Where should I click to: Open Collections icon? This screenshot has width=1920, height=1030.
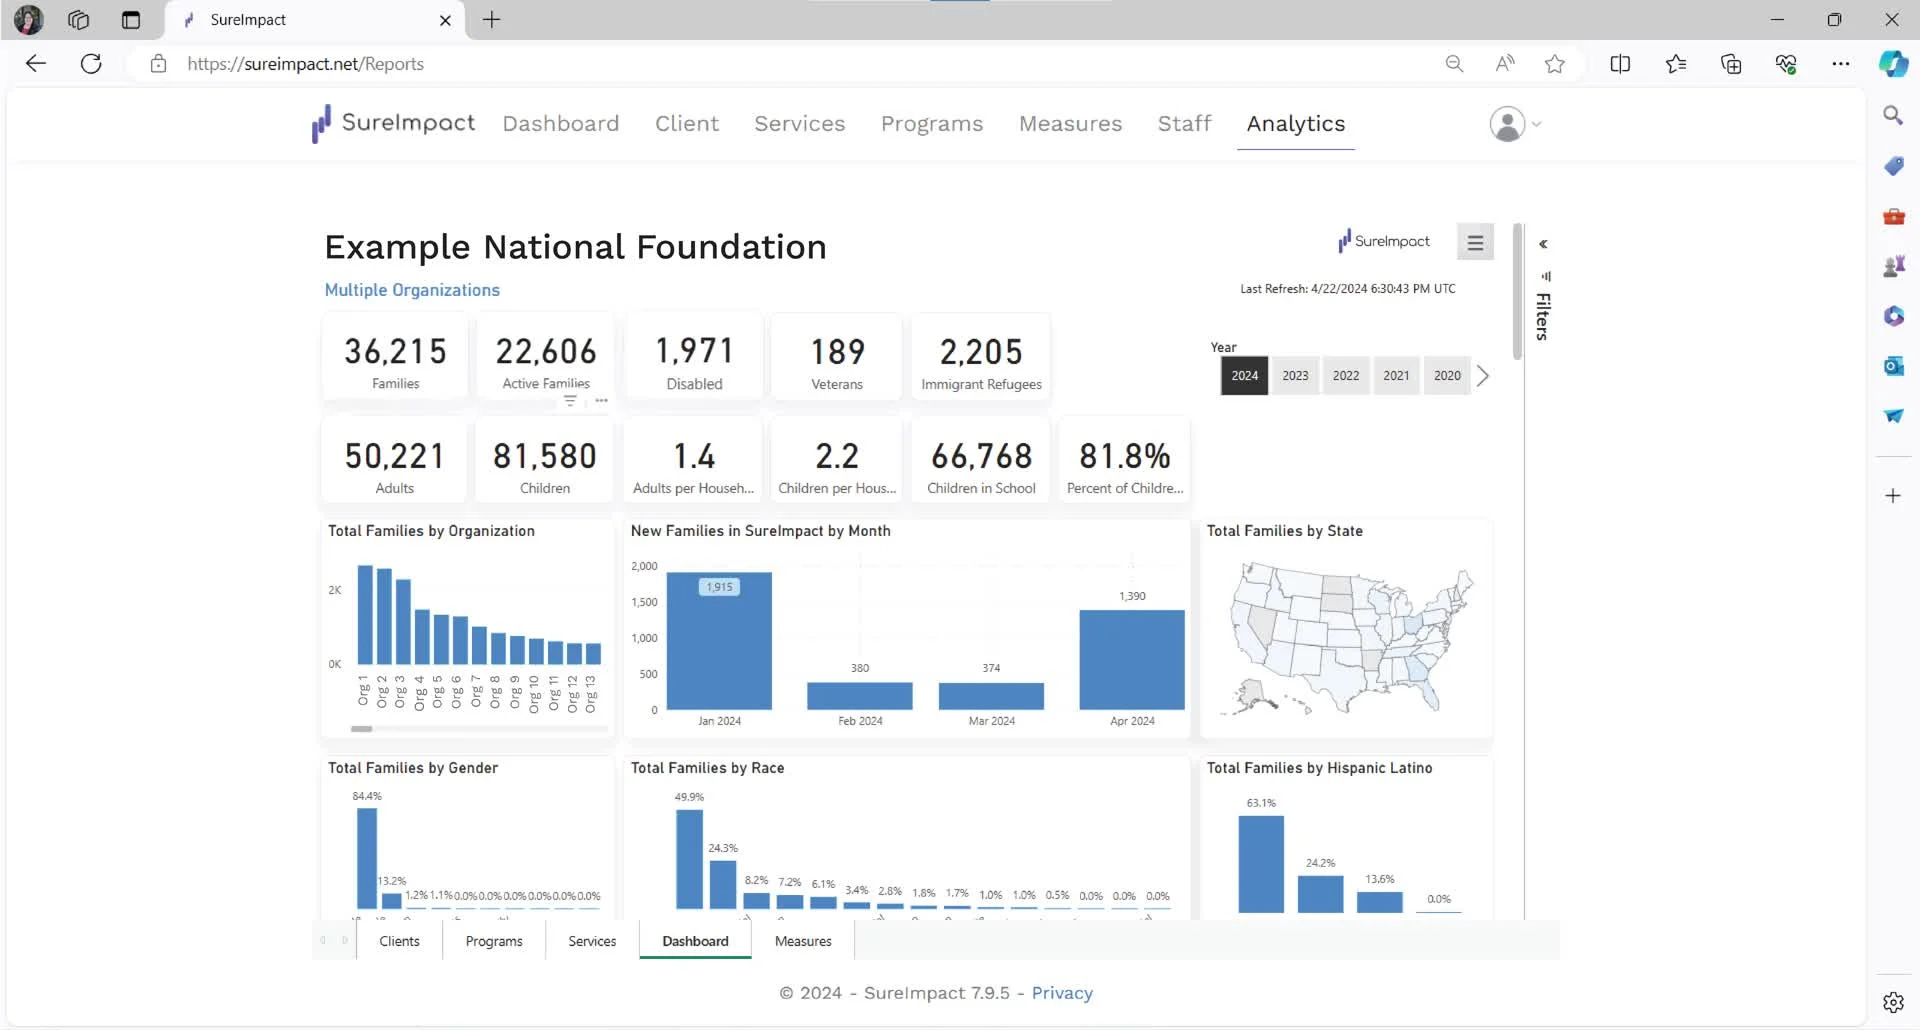coord(1731,64)
